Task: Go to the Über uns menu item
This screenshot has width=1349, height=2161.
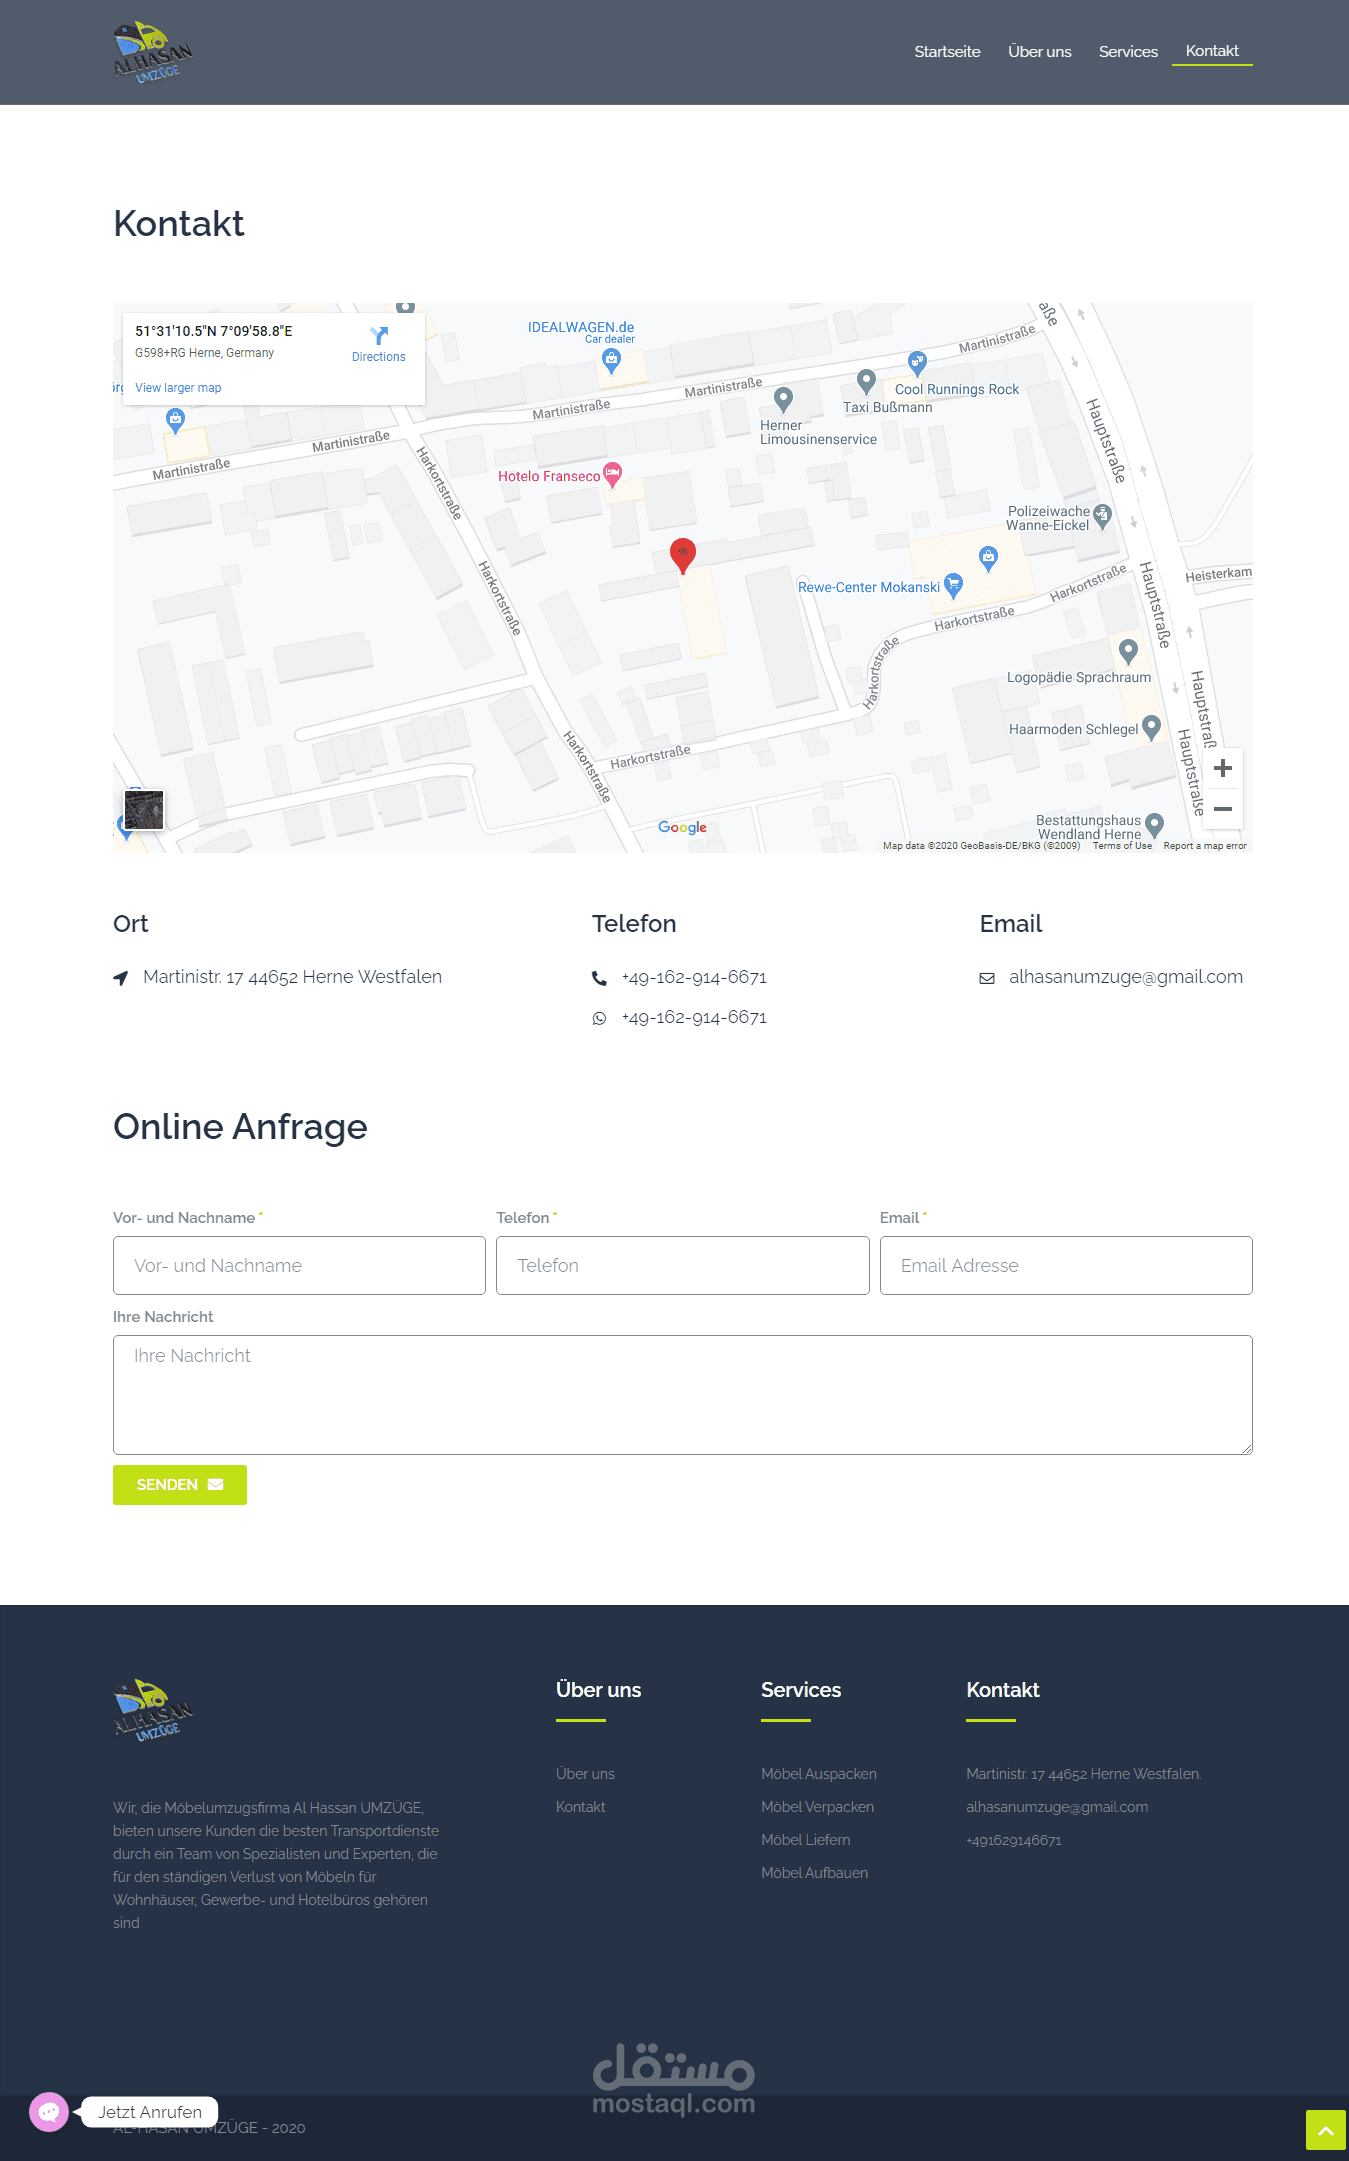Action: 1039,52
